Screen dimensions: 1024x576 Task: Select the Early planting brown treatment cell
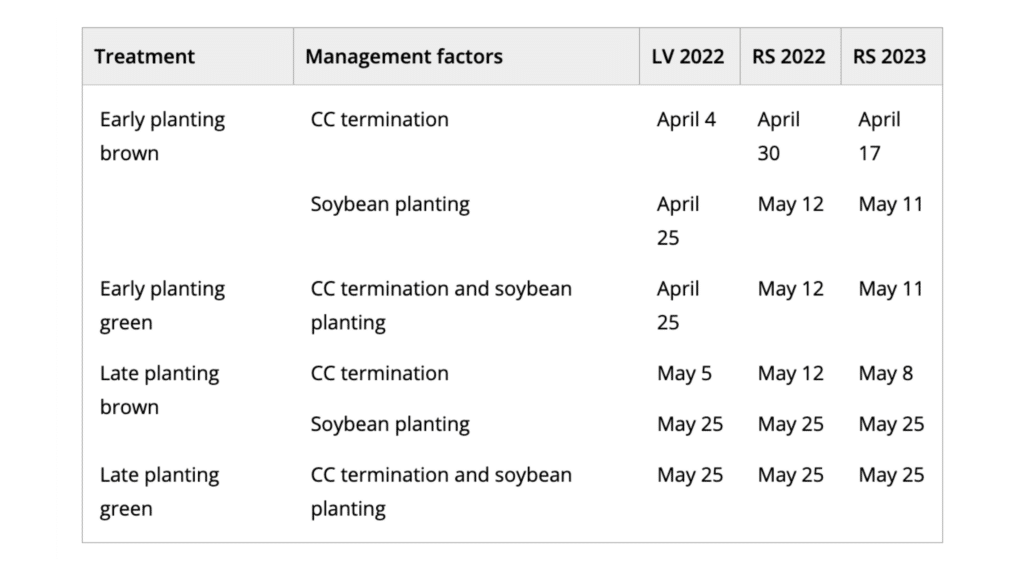pos(162,136)
